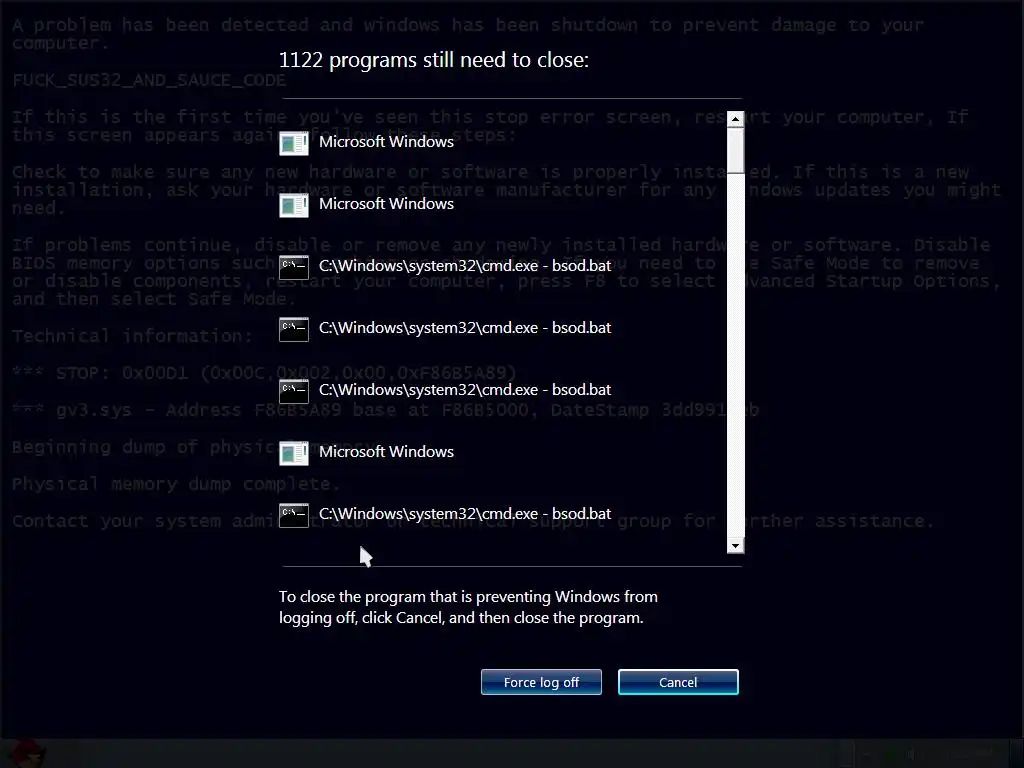Click the first cmd.exe bsod.bat console icon
1024x768 pixels.
[294, 267]
